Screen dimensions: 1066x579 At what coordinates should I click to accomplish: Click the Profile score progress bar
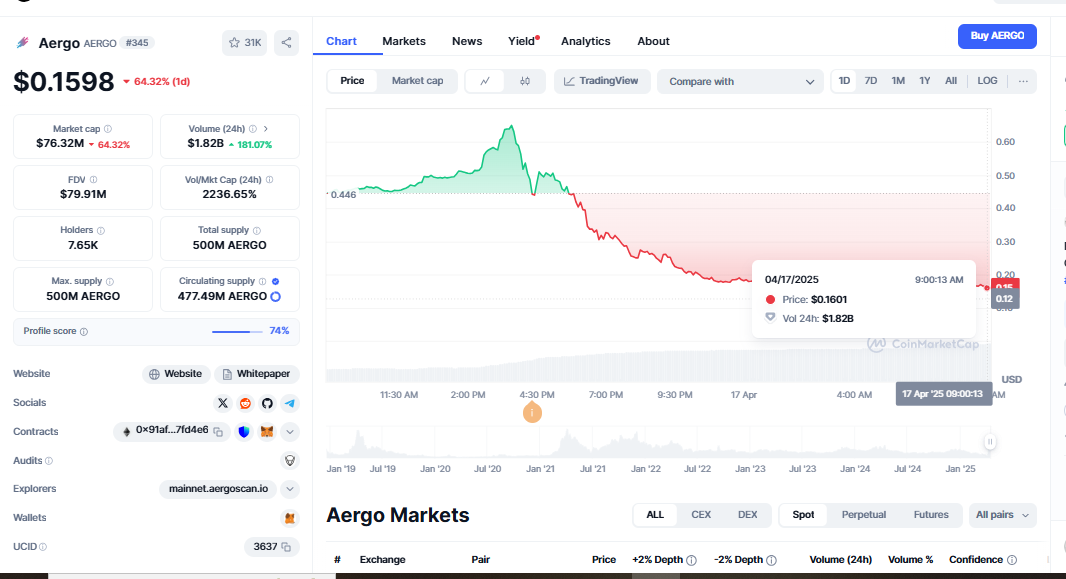[237, 332]
